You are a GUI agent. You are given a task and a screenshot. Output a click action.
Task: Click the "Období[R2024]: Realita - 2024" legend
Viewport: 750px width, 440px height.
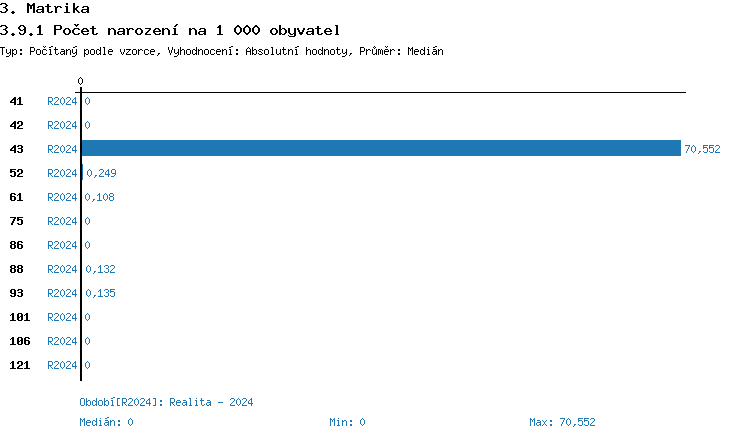pos(166,402)
